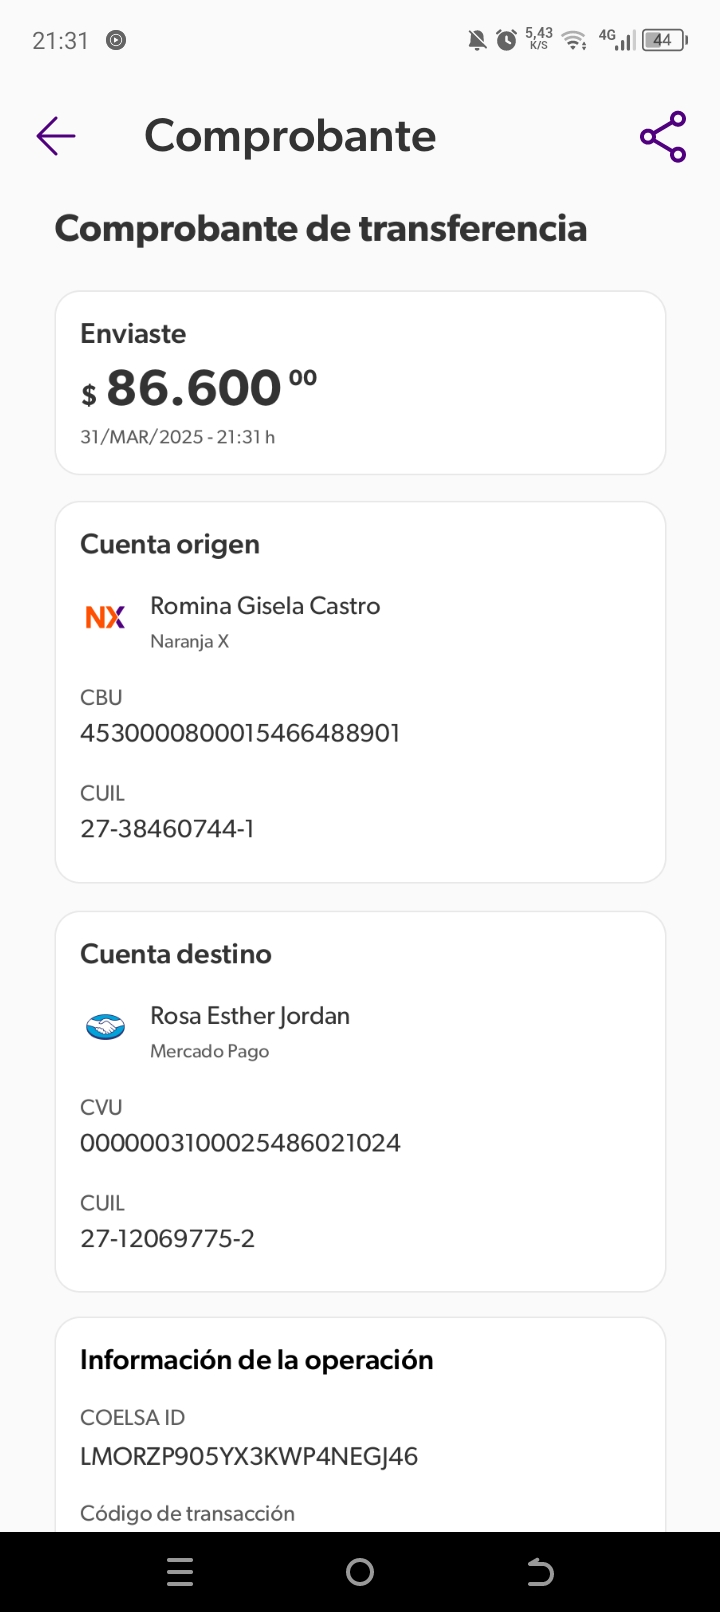Tap the sent amount $ 86.600
Viewport: 720px width, 1612px height.
(198, 388)
